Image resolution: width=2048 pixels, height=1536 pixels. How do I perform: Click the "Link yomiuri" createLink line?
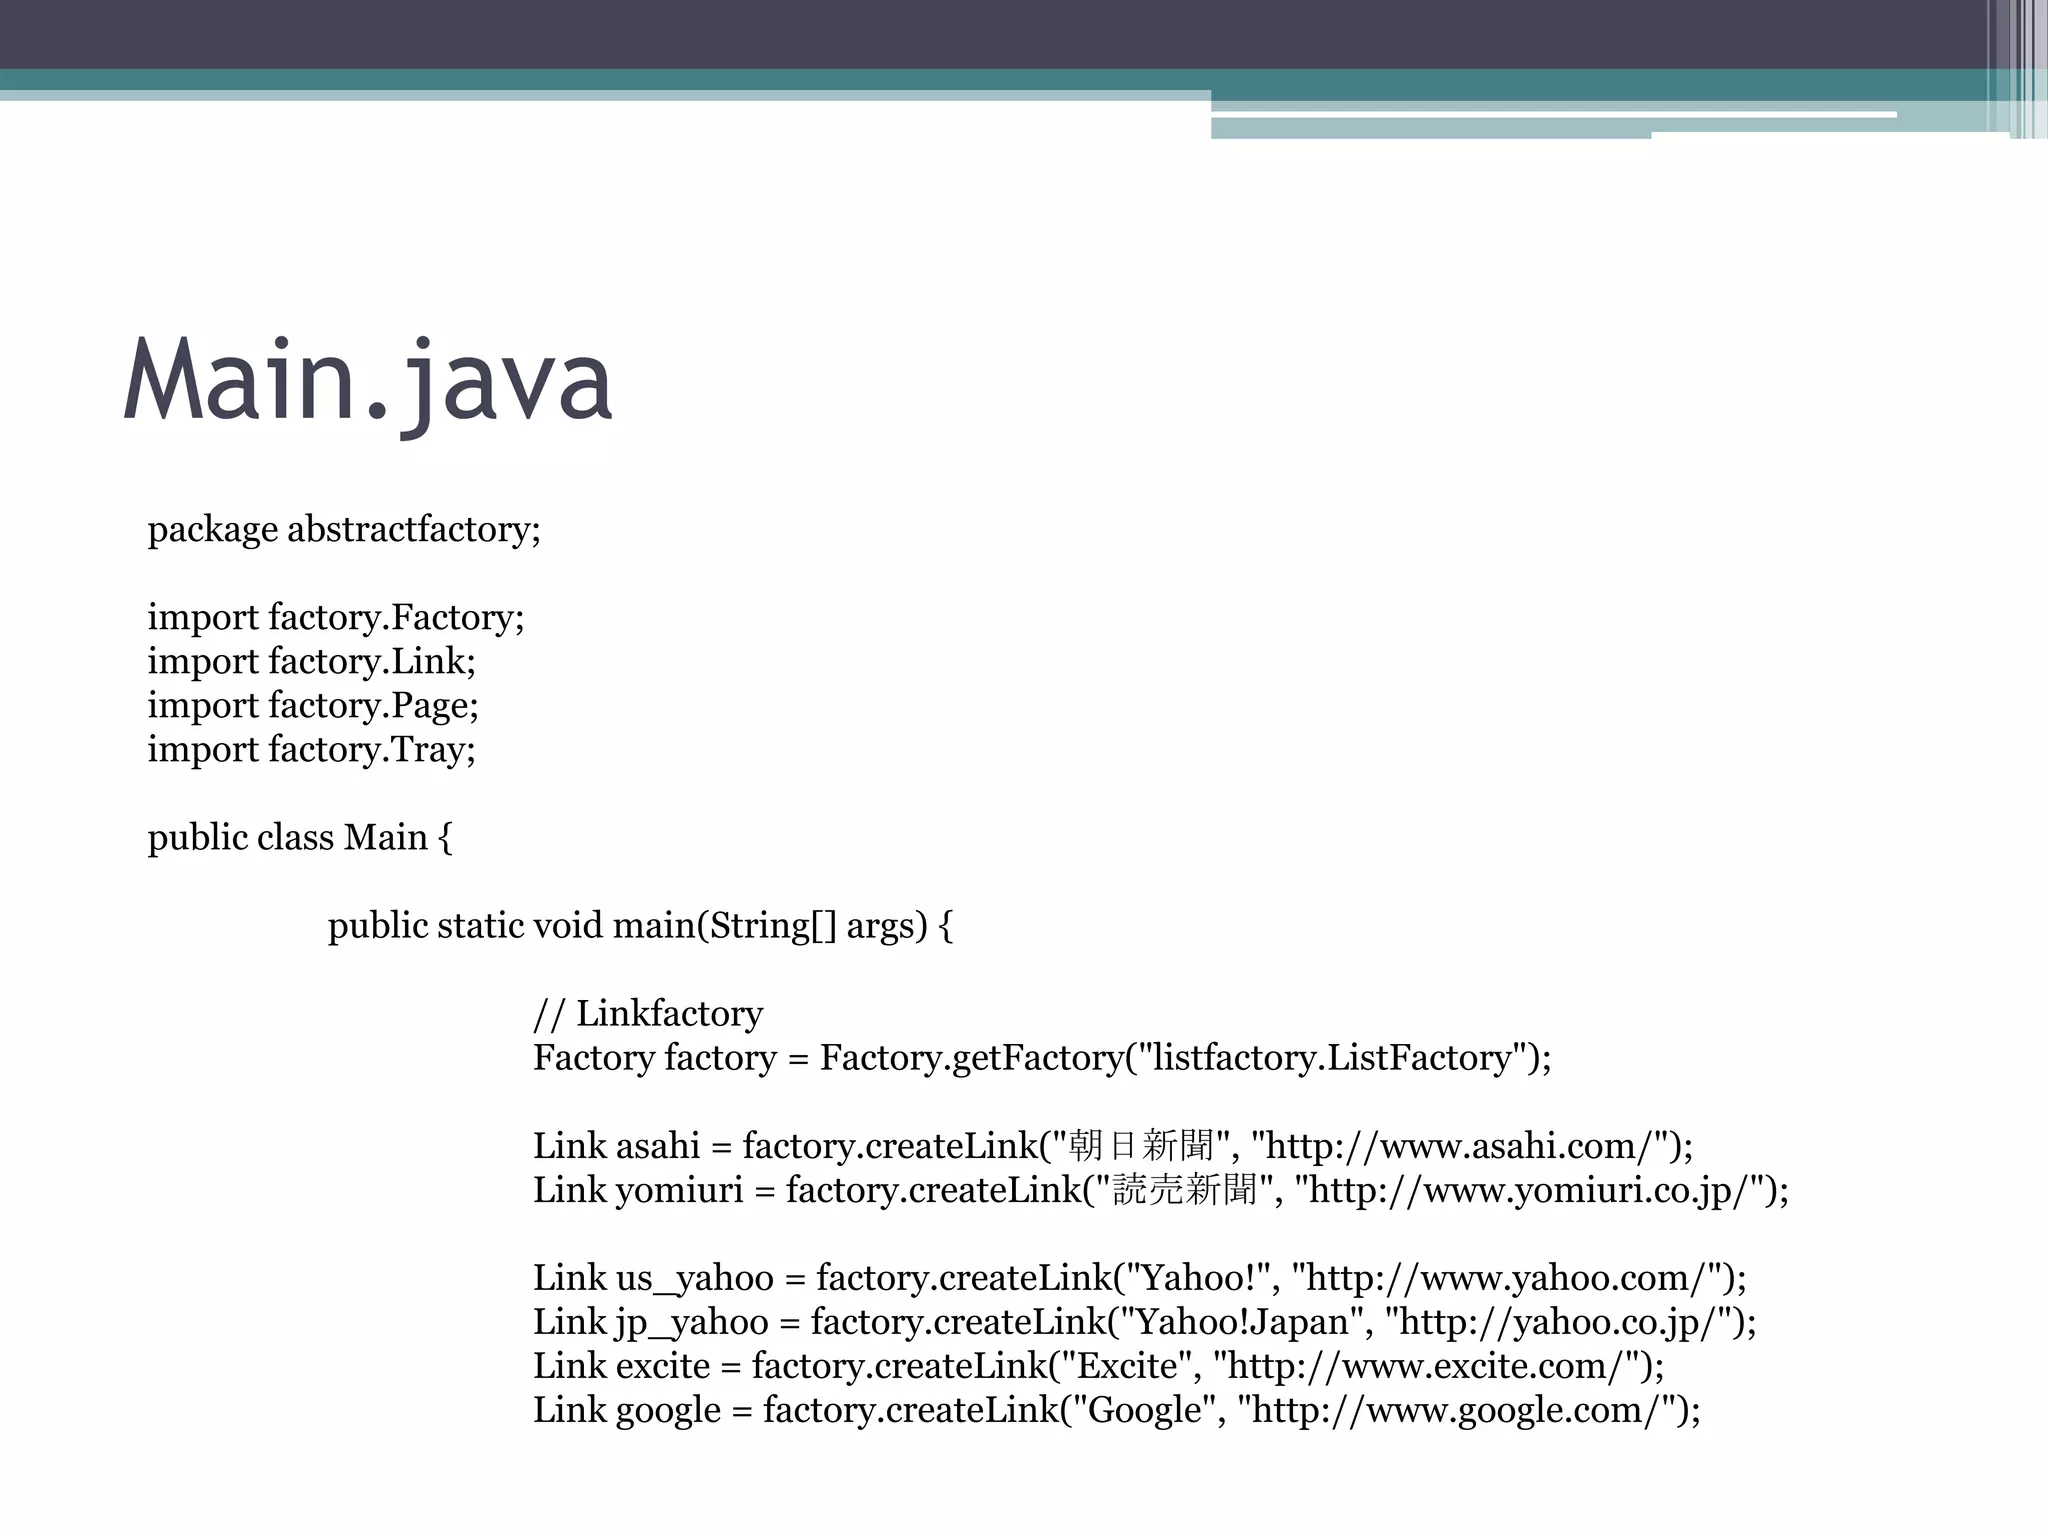pyautogui.click(x=1161, y=1189)
